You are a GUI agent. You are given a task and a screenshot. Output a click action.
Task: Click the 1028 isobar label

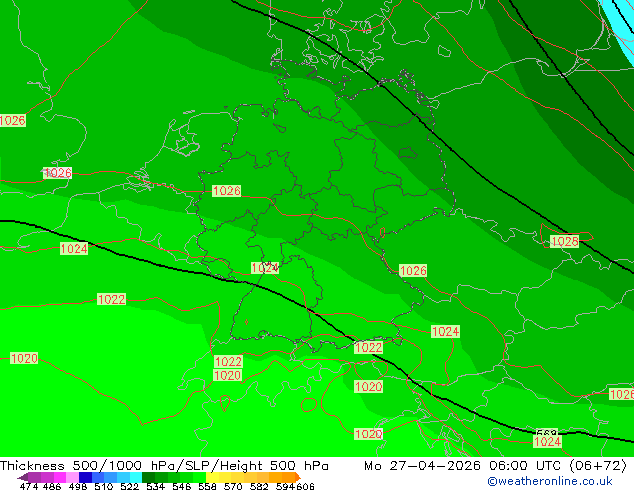click(x=564, y=242)
